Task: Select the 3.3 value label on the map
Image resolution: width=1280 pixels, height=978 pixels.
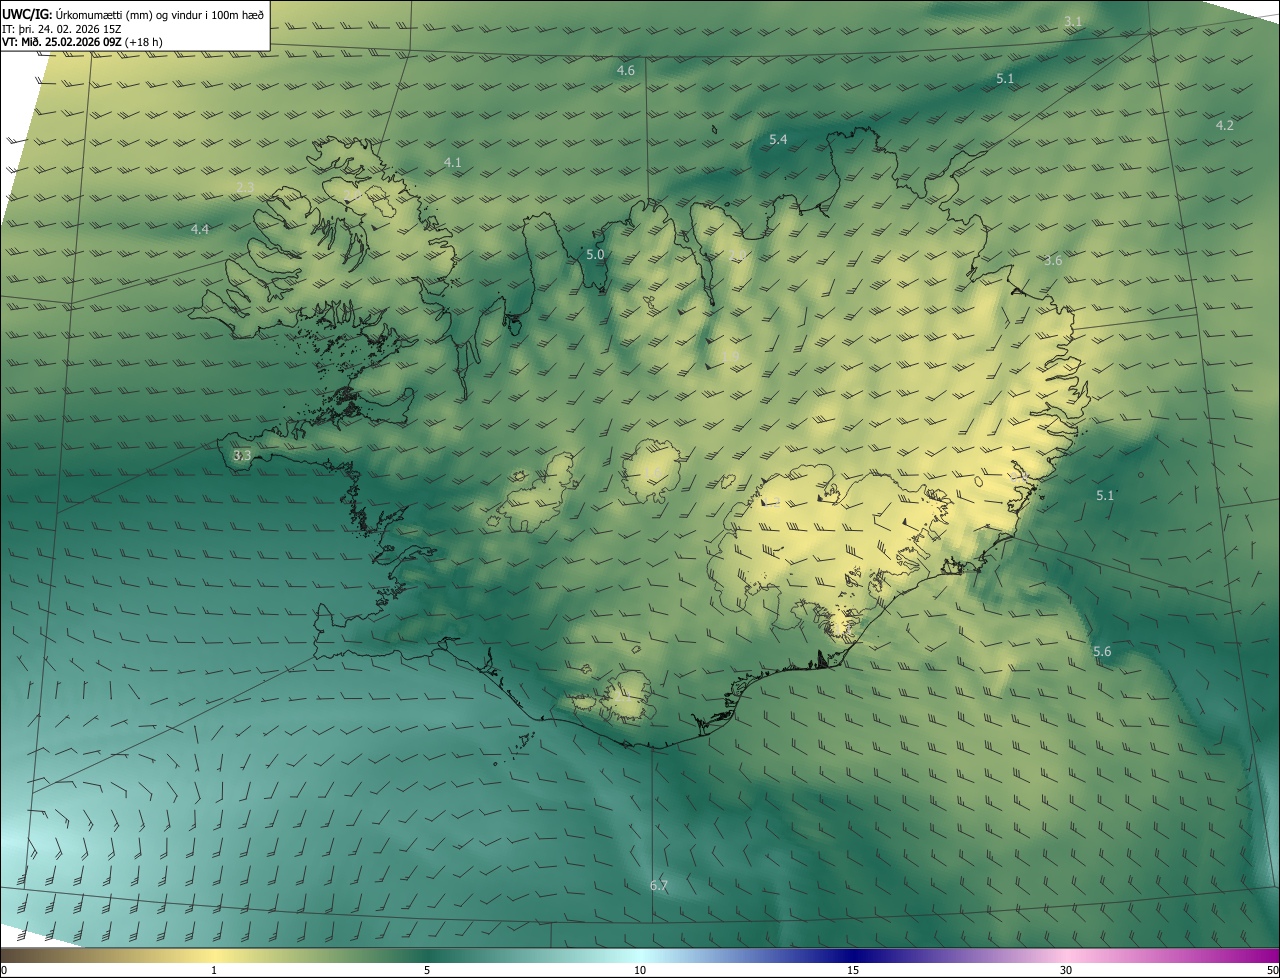Action: point(242,455)
